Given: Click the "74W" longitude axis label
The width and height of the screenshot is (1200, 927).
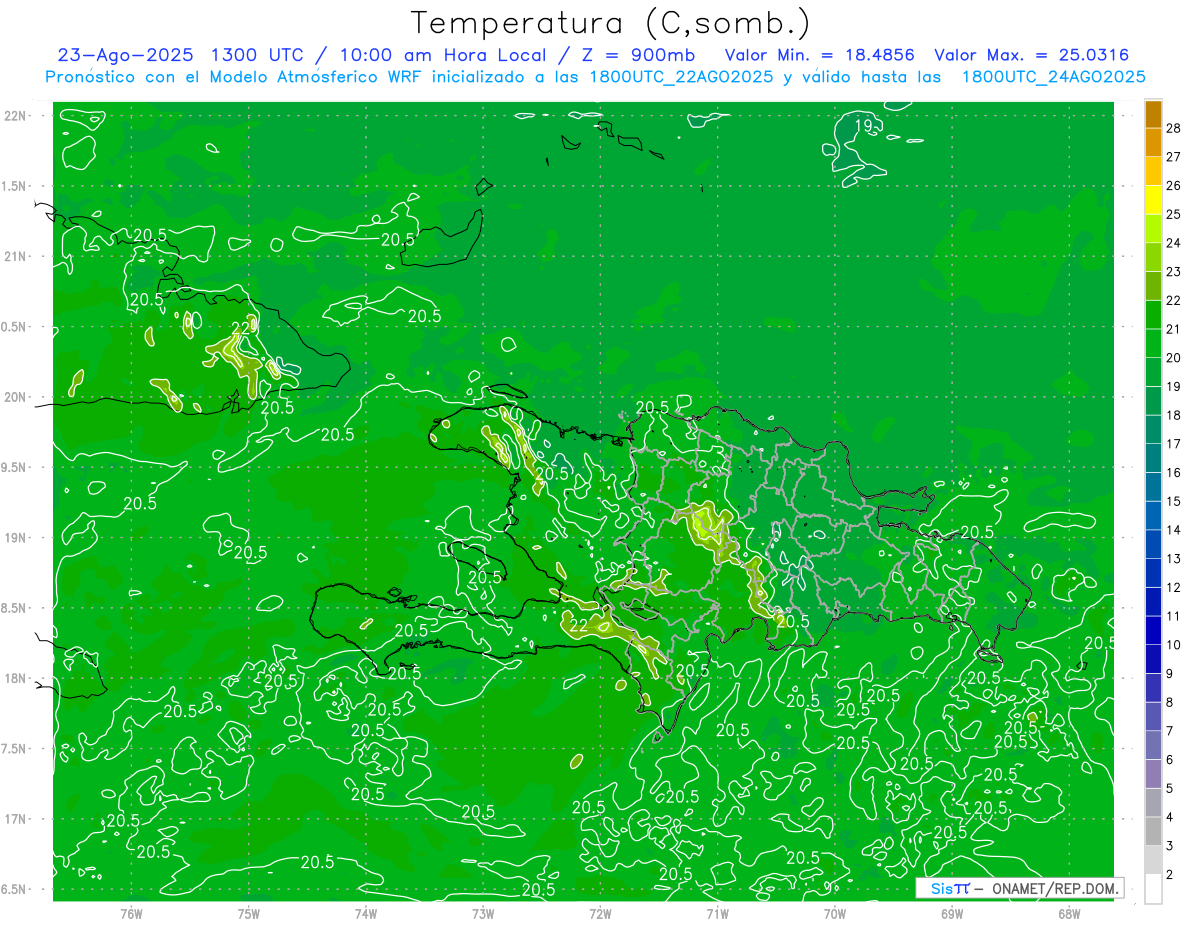Looking at the screenshot, I should (x=365, y=913).
